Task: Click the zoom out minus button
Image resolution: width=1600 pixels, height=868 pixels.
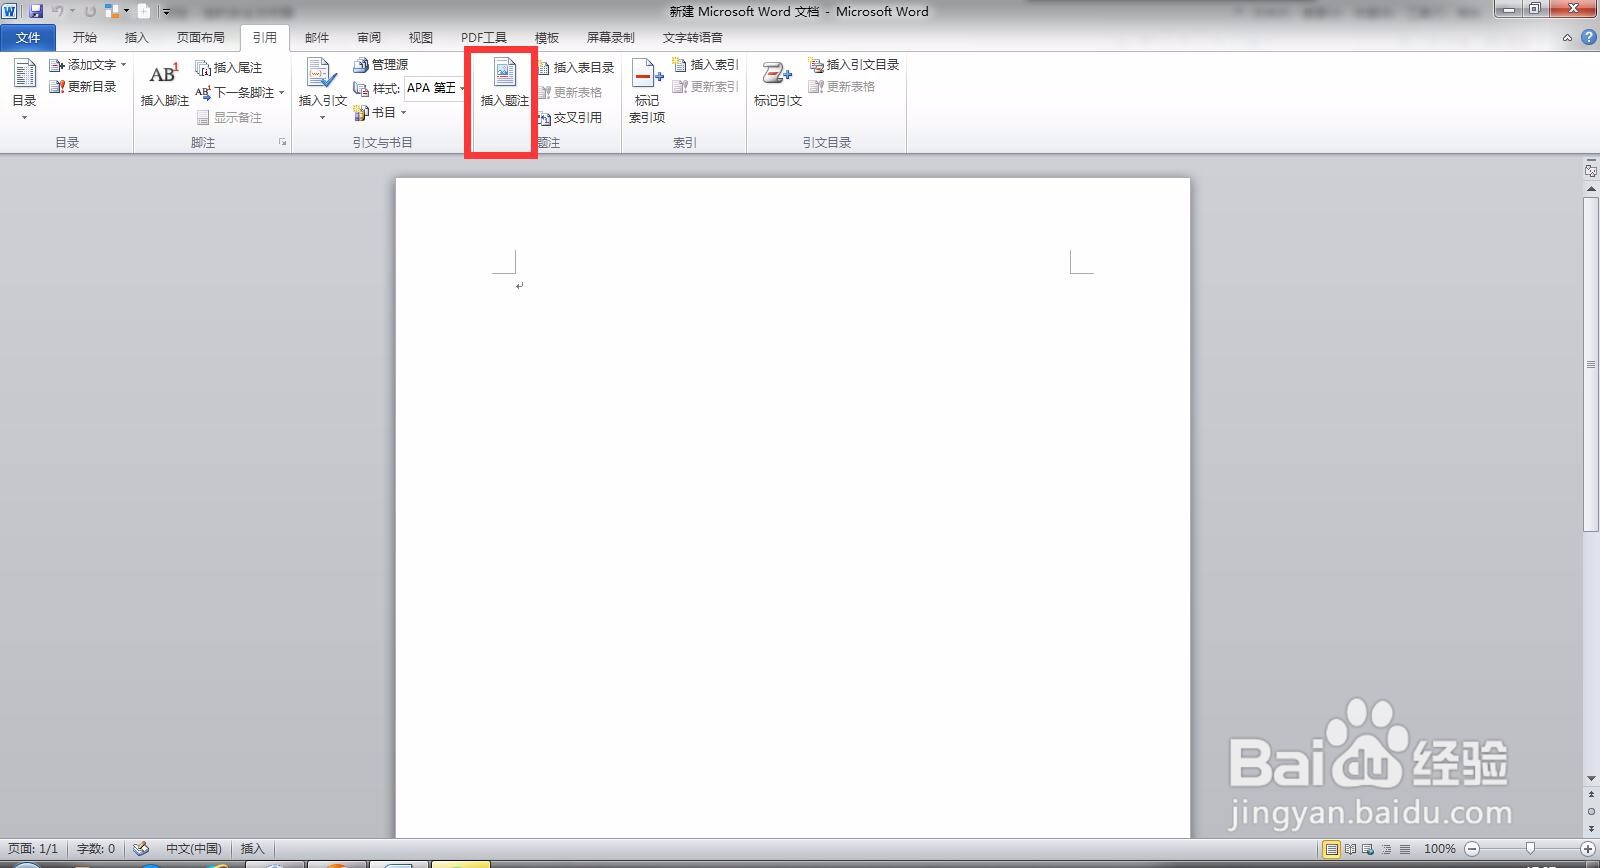Action: coord(1471,849)
